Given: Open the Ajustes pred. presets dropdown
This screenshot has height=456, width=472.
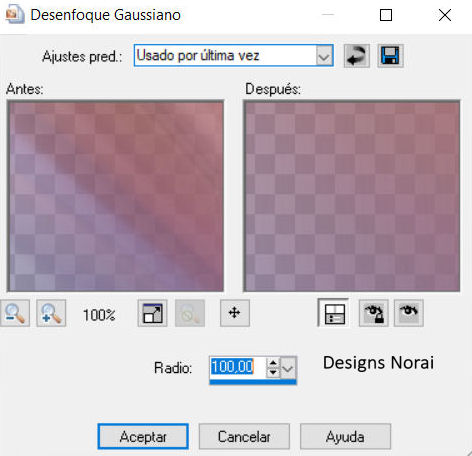Looking at the screenshot, I should click(324, 56).
